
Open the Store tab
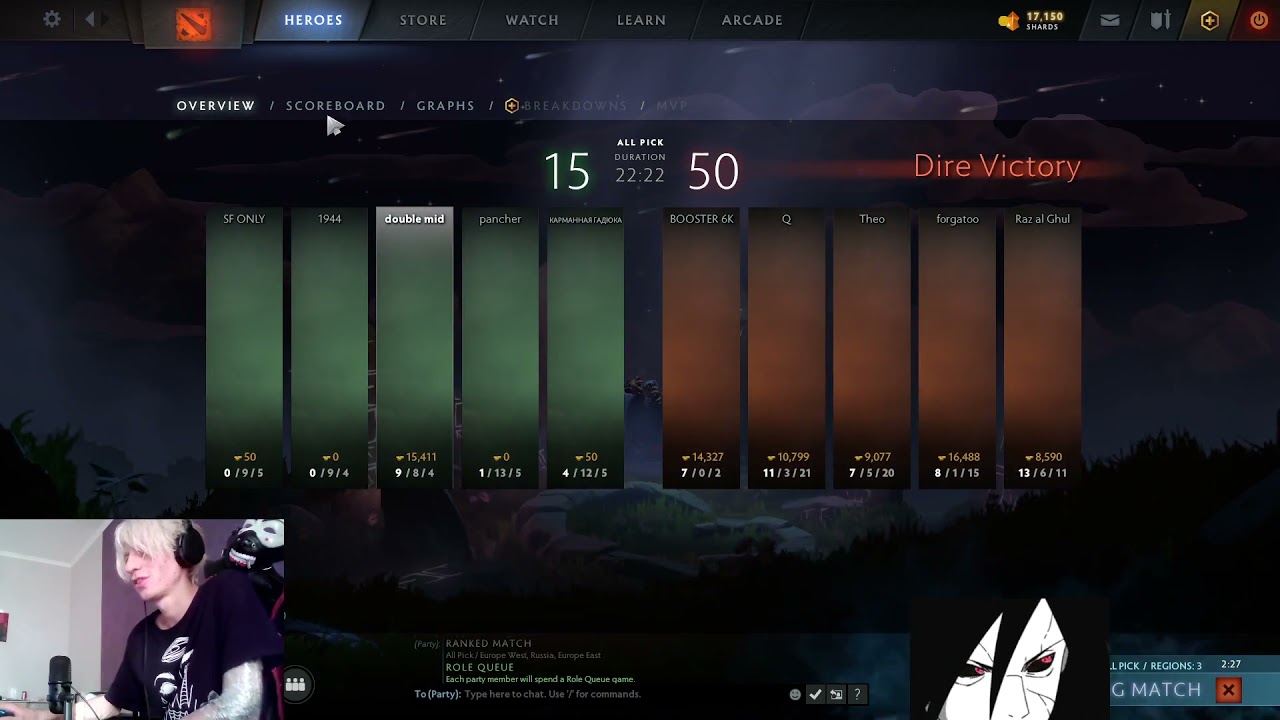[423, 20]
